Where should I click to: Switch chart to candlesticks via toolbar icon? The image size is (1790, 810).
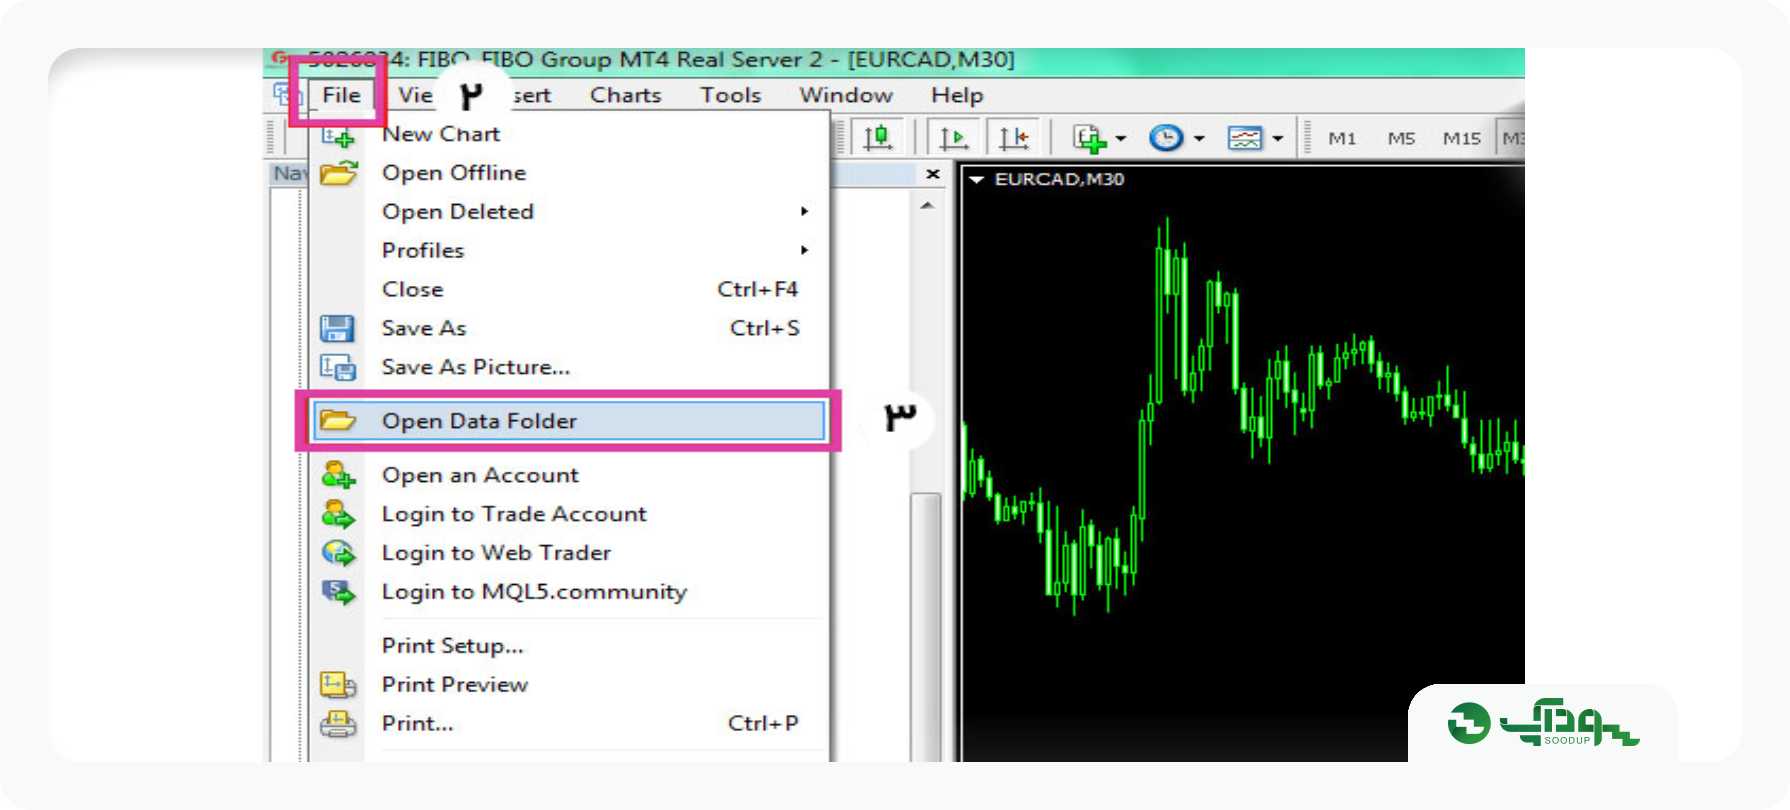878,137
